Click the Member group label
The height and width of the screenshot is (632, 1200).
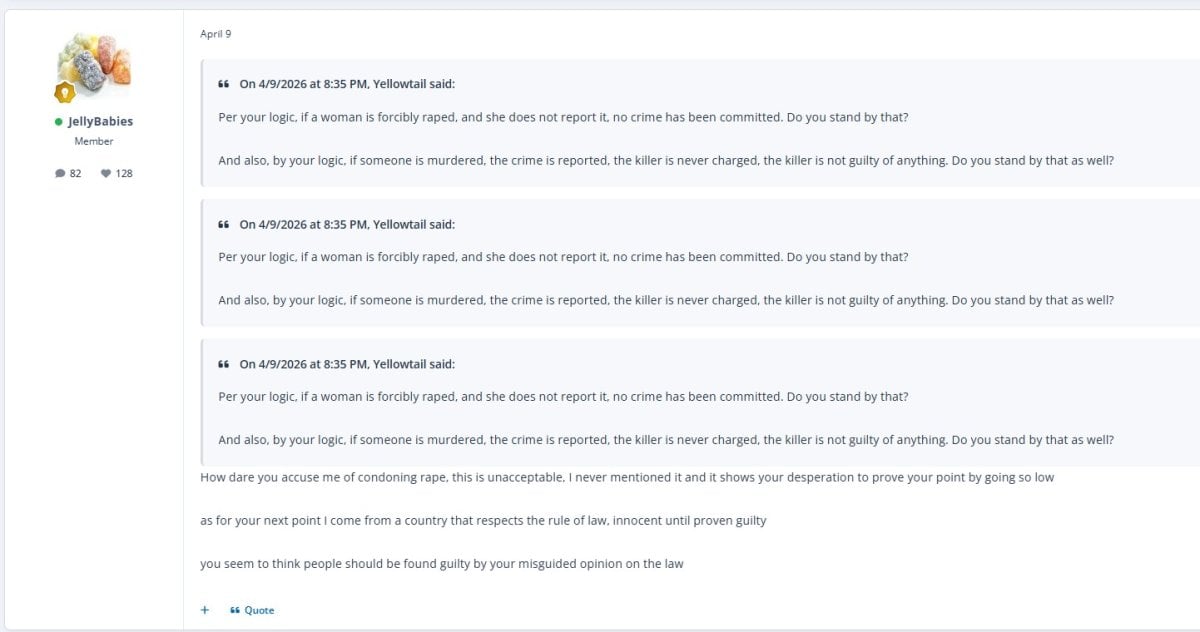(94, 142)
